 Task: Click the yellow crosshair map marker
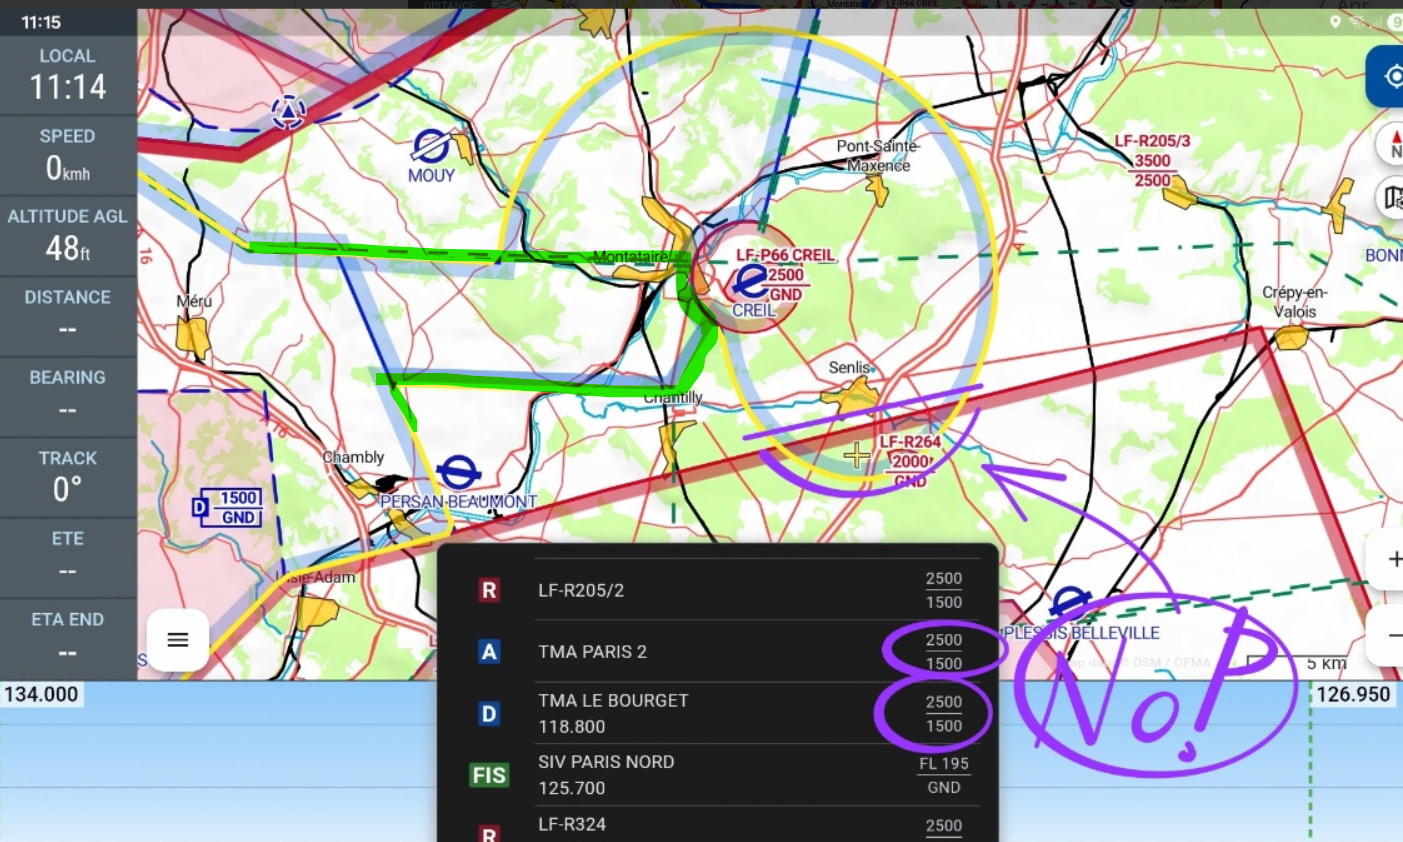click(x=857, y=456)
